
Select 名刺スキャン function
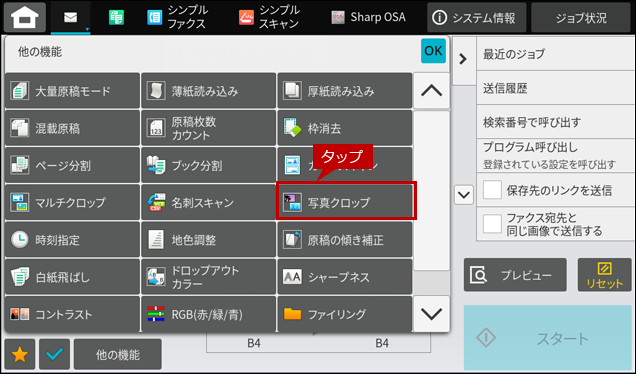click(208, 202)
